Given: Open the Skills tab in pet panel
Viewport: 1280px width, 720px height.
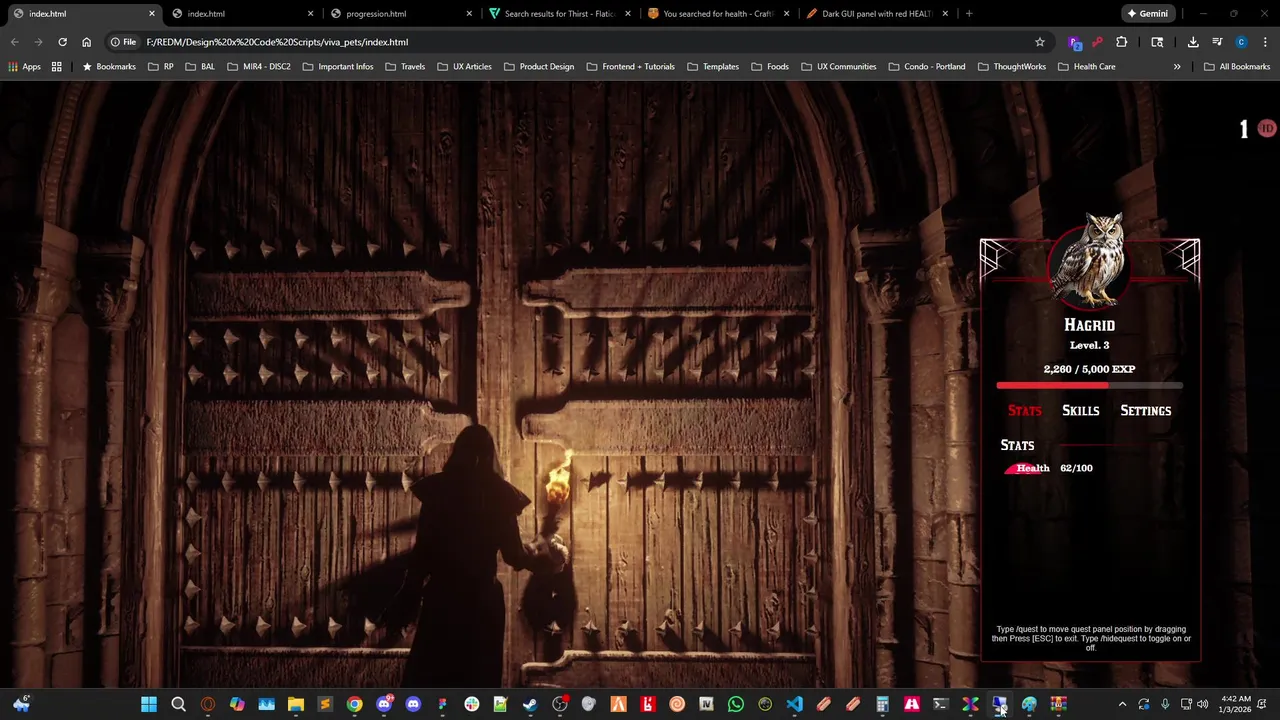Looking at the screenshot, I should [1080, 411].
